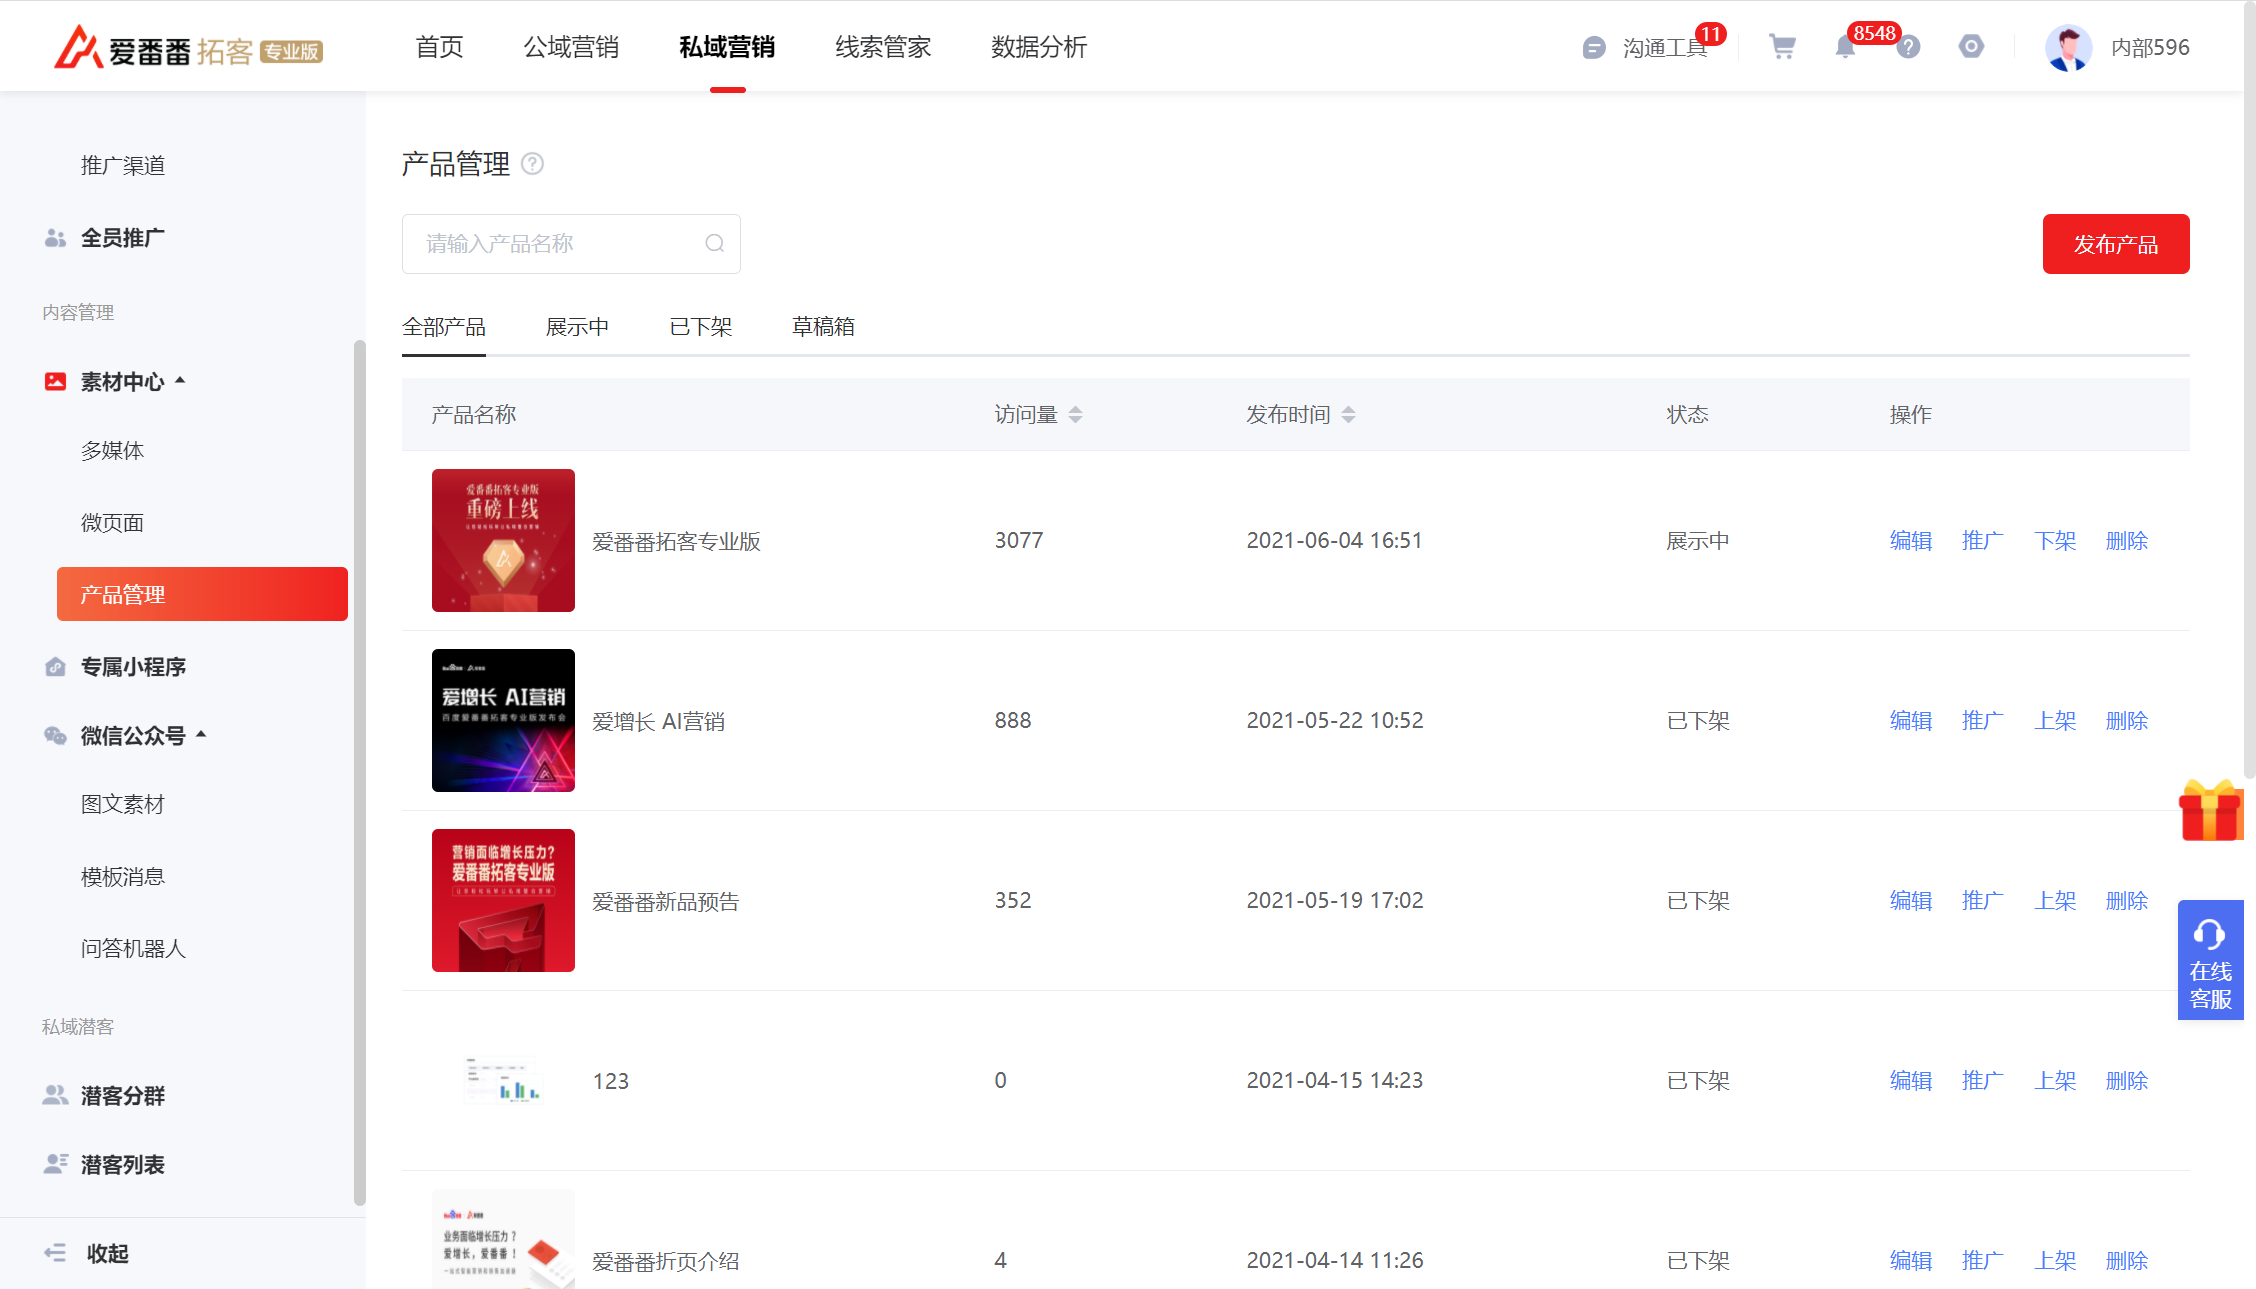Collapse the 微信公众号 section arrow
The width and height of the screenshot is (2256, 1289).
click(x=201, y=734)
